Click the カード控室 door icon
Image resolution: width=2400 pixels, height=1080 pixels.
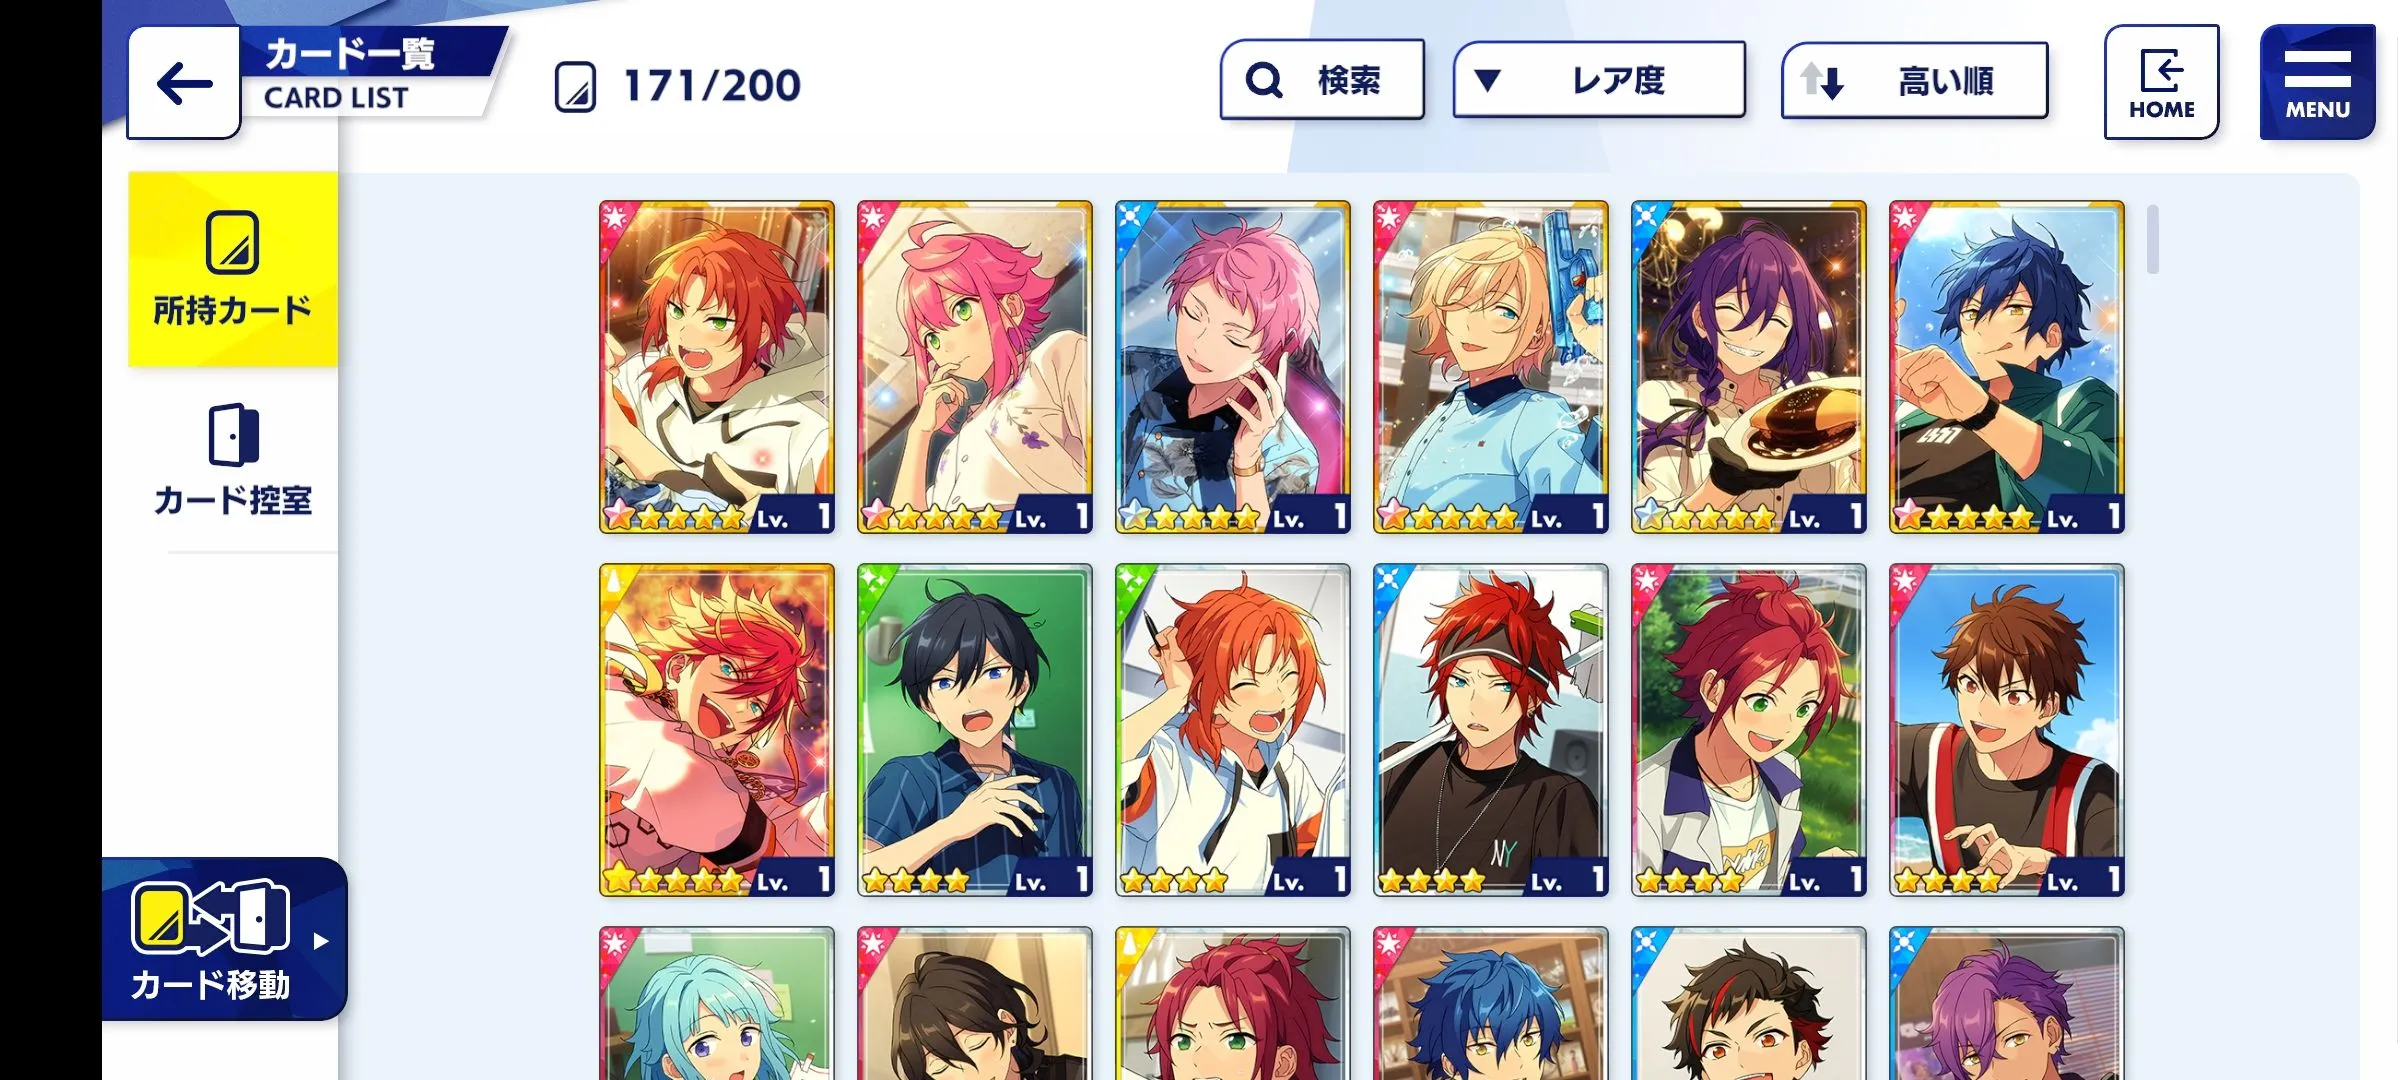pyautogui.click(x=233, y=434)
